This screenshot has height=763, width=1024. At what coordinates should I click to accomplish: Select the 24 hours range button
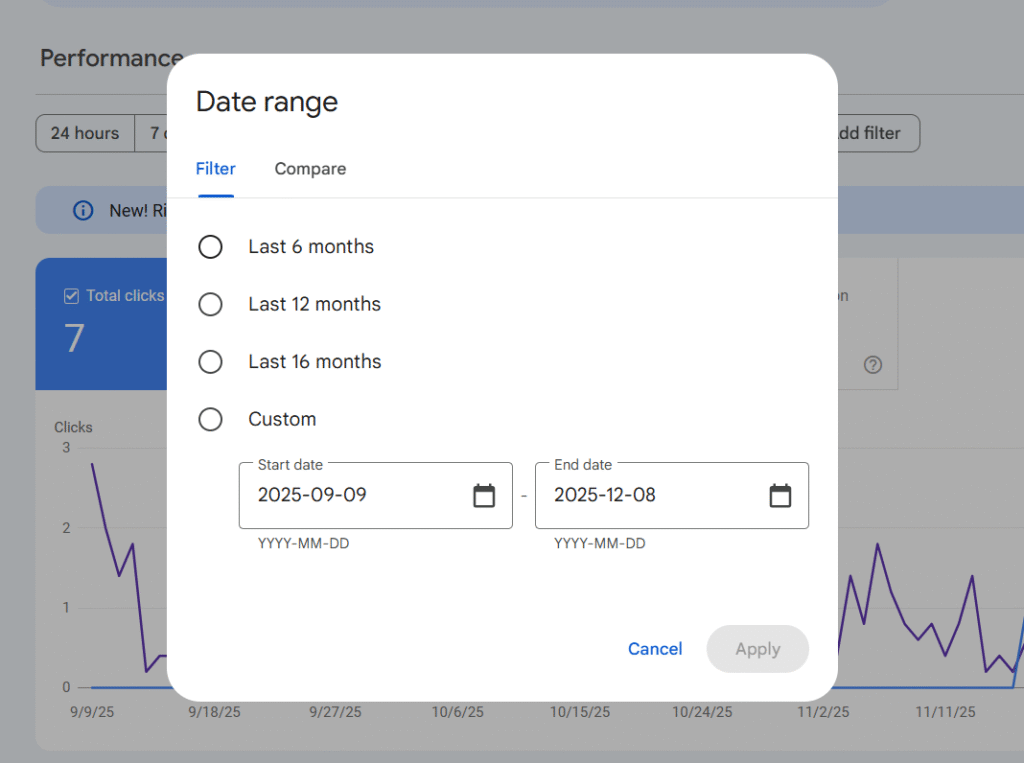tap(85, 133)
